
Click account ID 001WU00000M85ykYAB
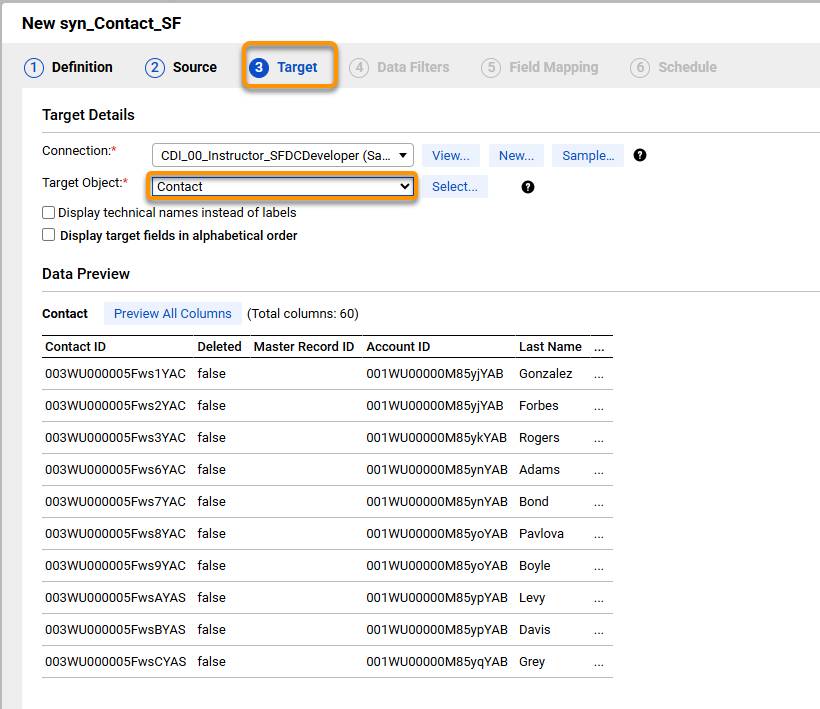coord(437,438)
